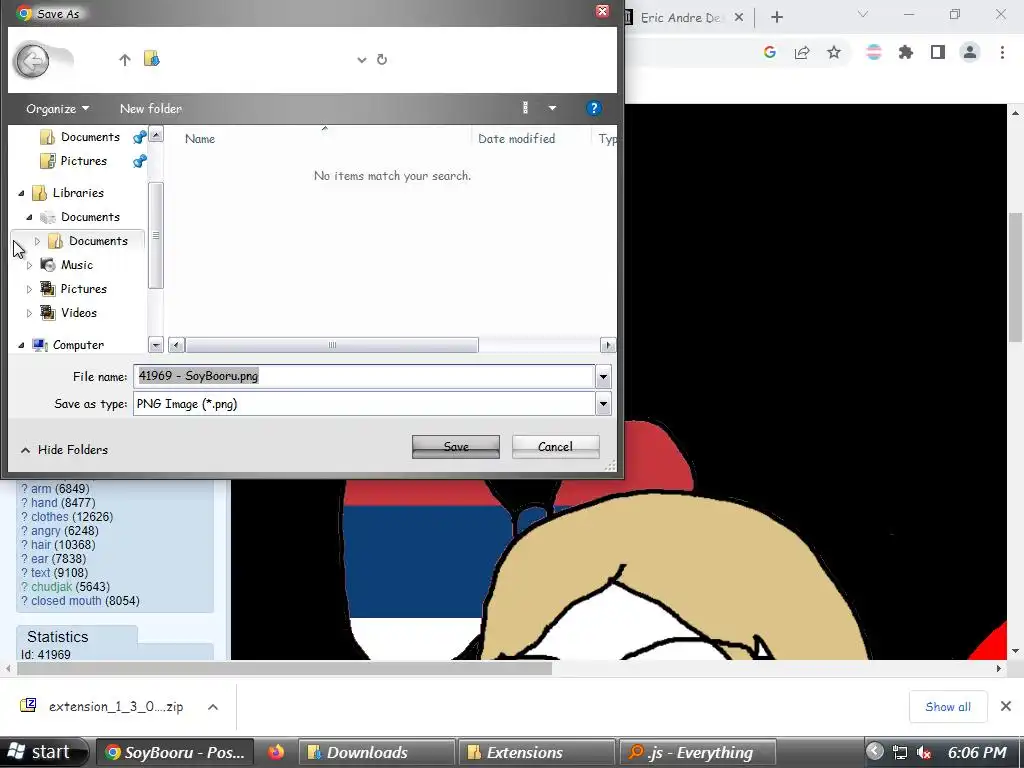
Task: Expand the nested Documents folder
Action: 37,241
